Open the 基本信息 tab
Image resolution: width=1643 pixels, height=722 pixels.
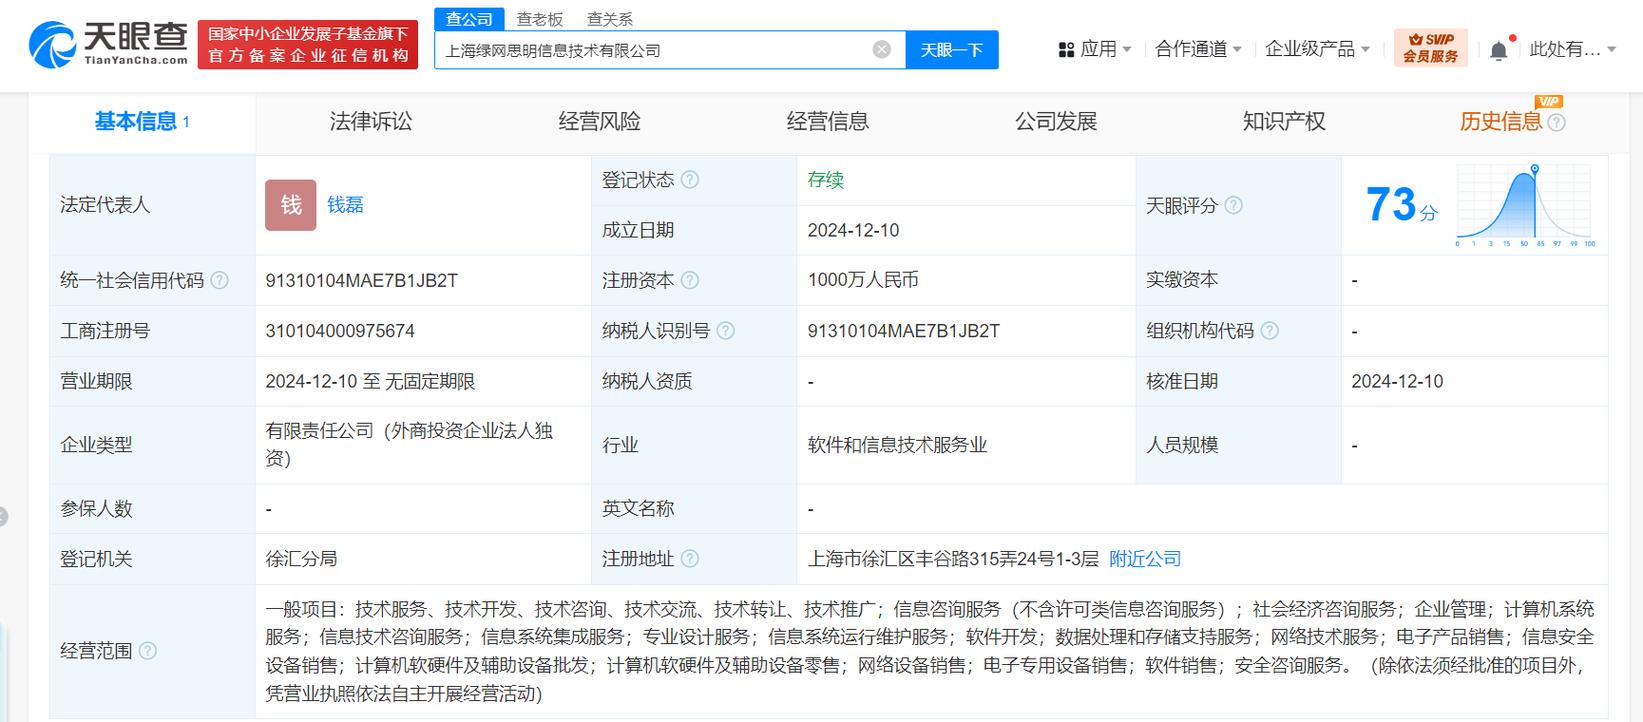click(x=142, y=122)
